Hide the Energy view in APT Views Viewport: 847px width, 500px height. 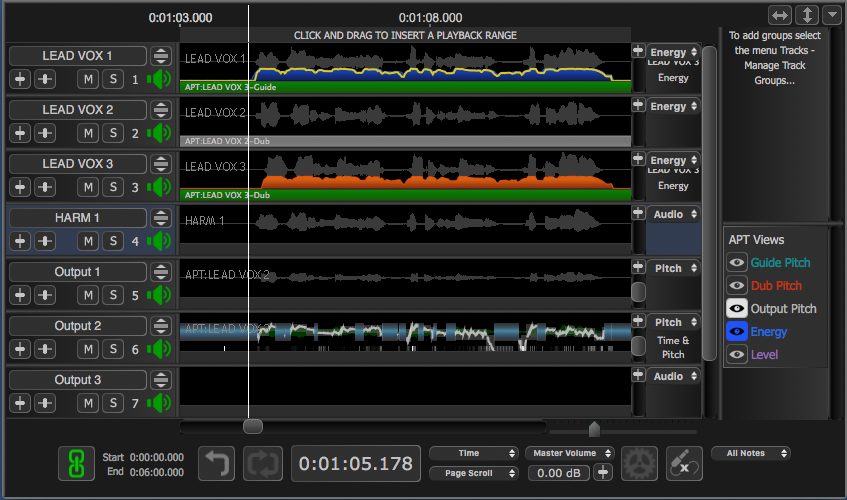(x=738, y=332)
